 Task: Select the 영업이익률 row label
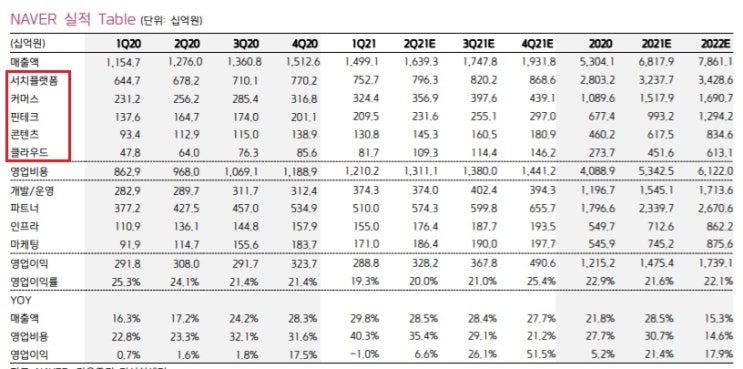pos(34,282)
